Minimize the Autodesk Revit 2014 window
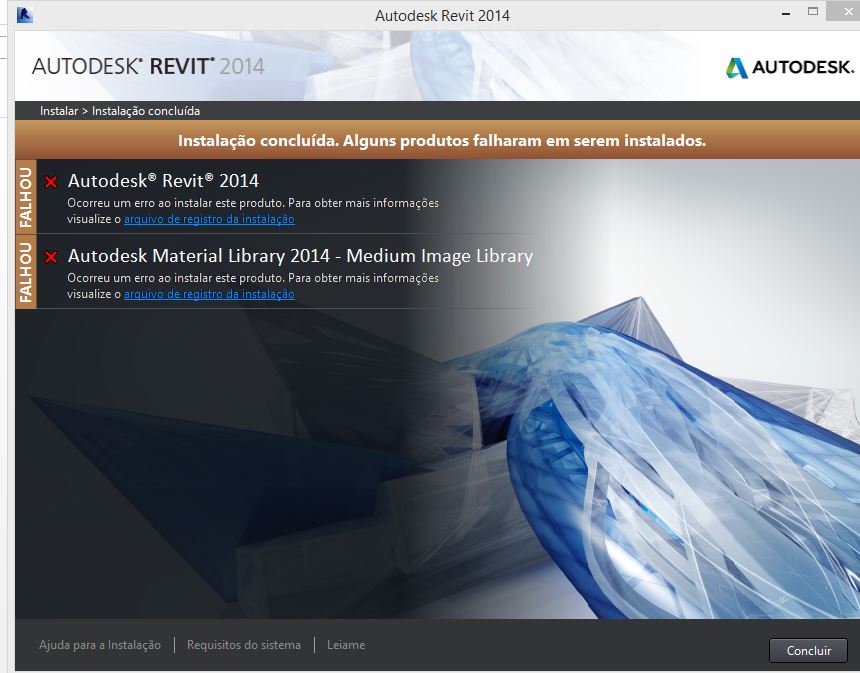The width and height of the screenshot is (860, 673). click(787, 13)
